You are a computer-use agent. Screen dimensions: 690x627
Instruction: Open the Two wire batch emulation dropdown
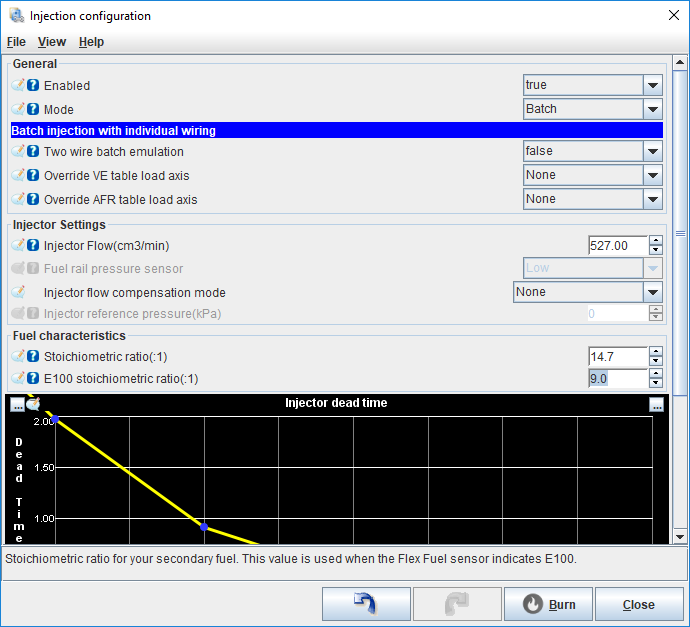653,152
